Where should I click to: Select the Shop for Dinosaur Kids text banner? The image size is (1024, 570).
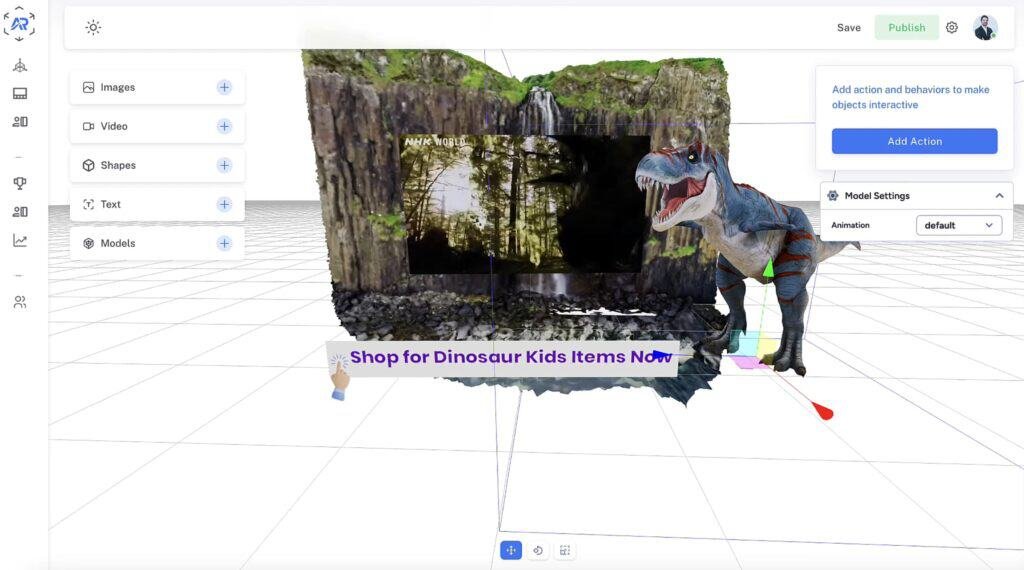500,357
